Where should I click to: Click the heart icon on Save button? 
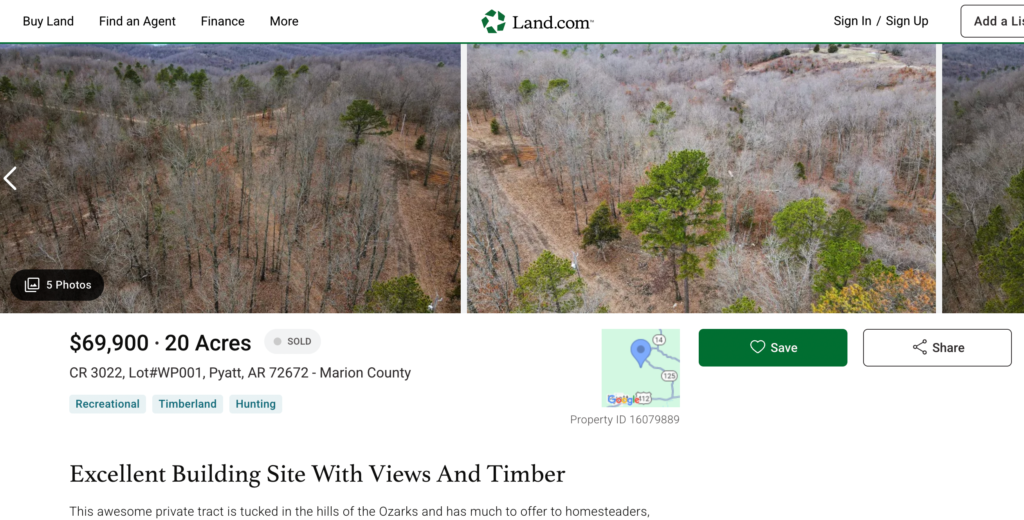(x=757, y=347)
